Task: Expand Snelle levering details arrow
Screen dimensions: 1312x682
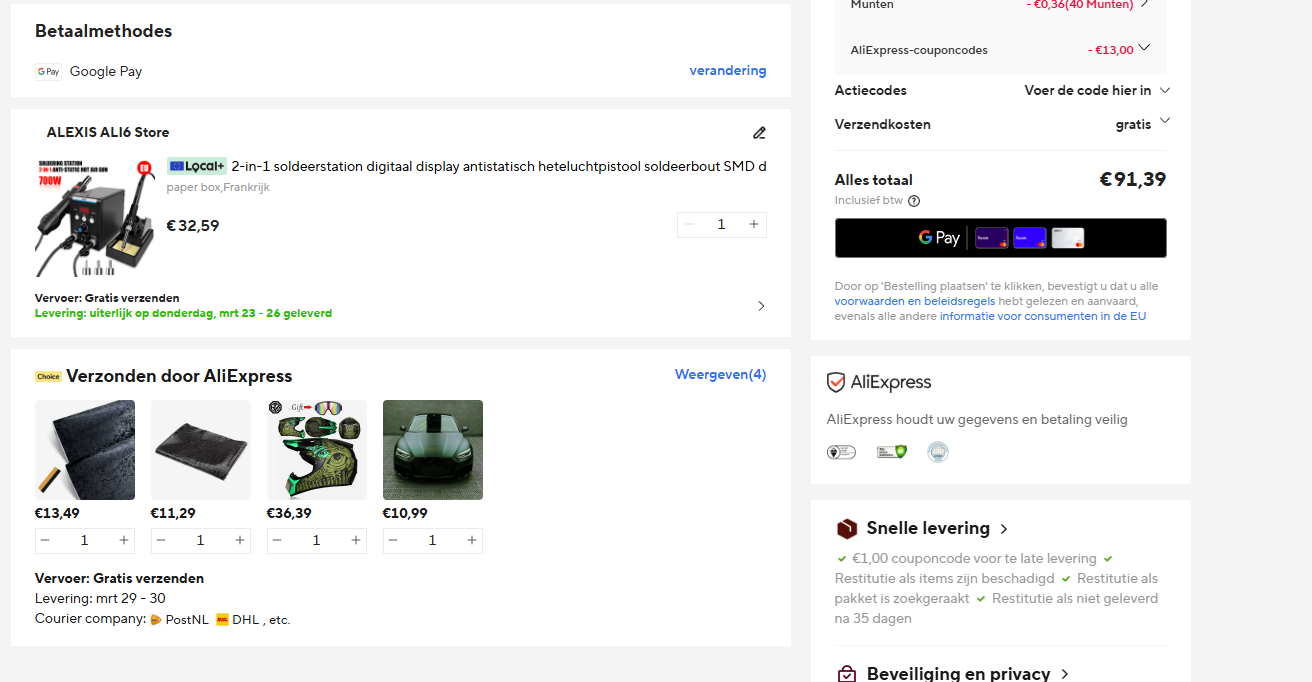Action: [x=1004, y=529]
